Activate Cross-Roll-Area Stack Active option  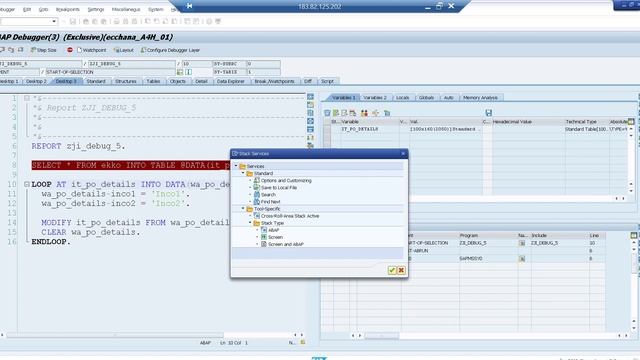290,216
